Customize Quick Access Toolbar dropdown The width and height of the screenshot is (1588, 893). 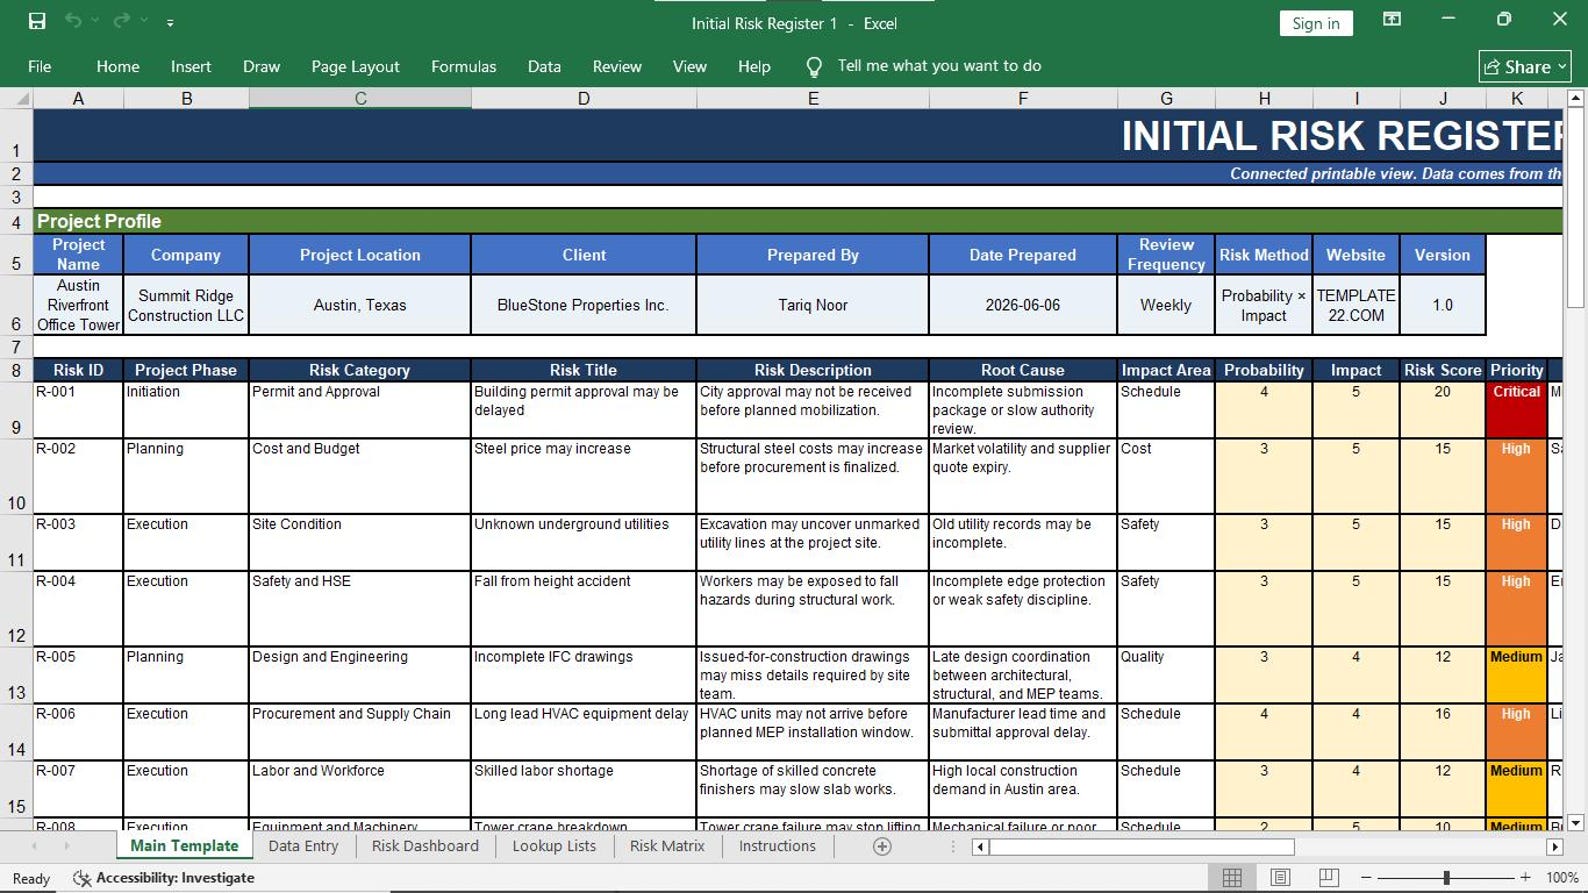pos(170,22)
